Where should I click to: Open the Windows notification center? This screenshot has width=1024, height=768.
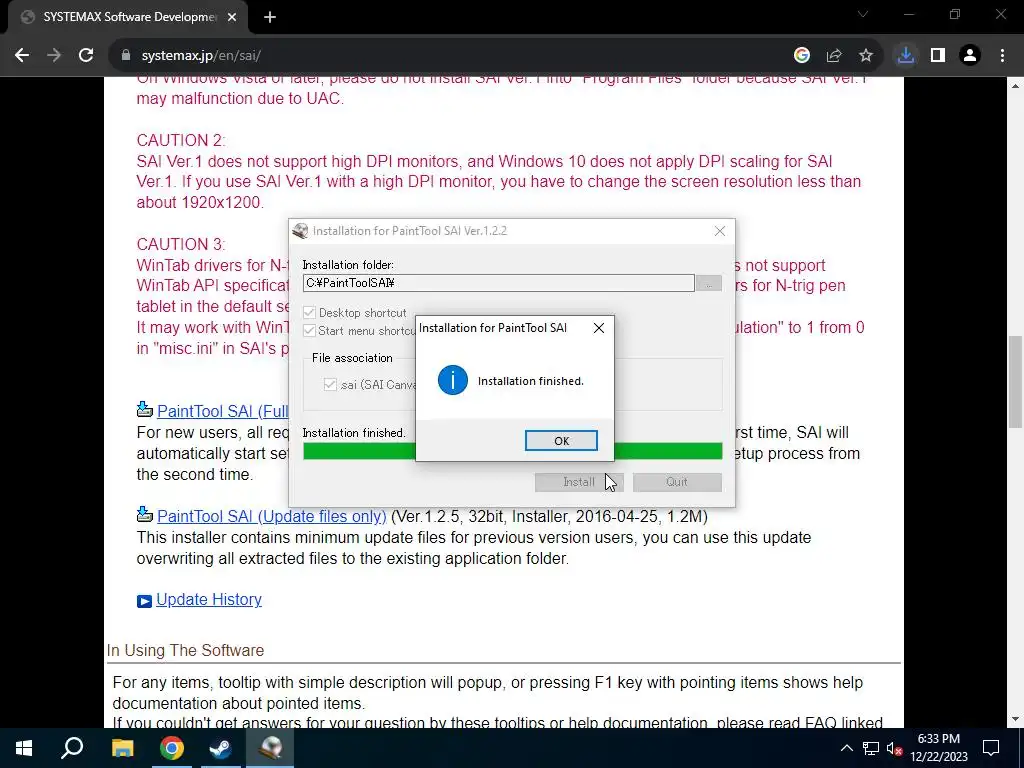pyautogui.click(x=991, y=748)
